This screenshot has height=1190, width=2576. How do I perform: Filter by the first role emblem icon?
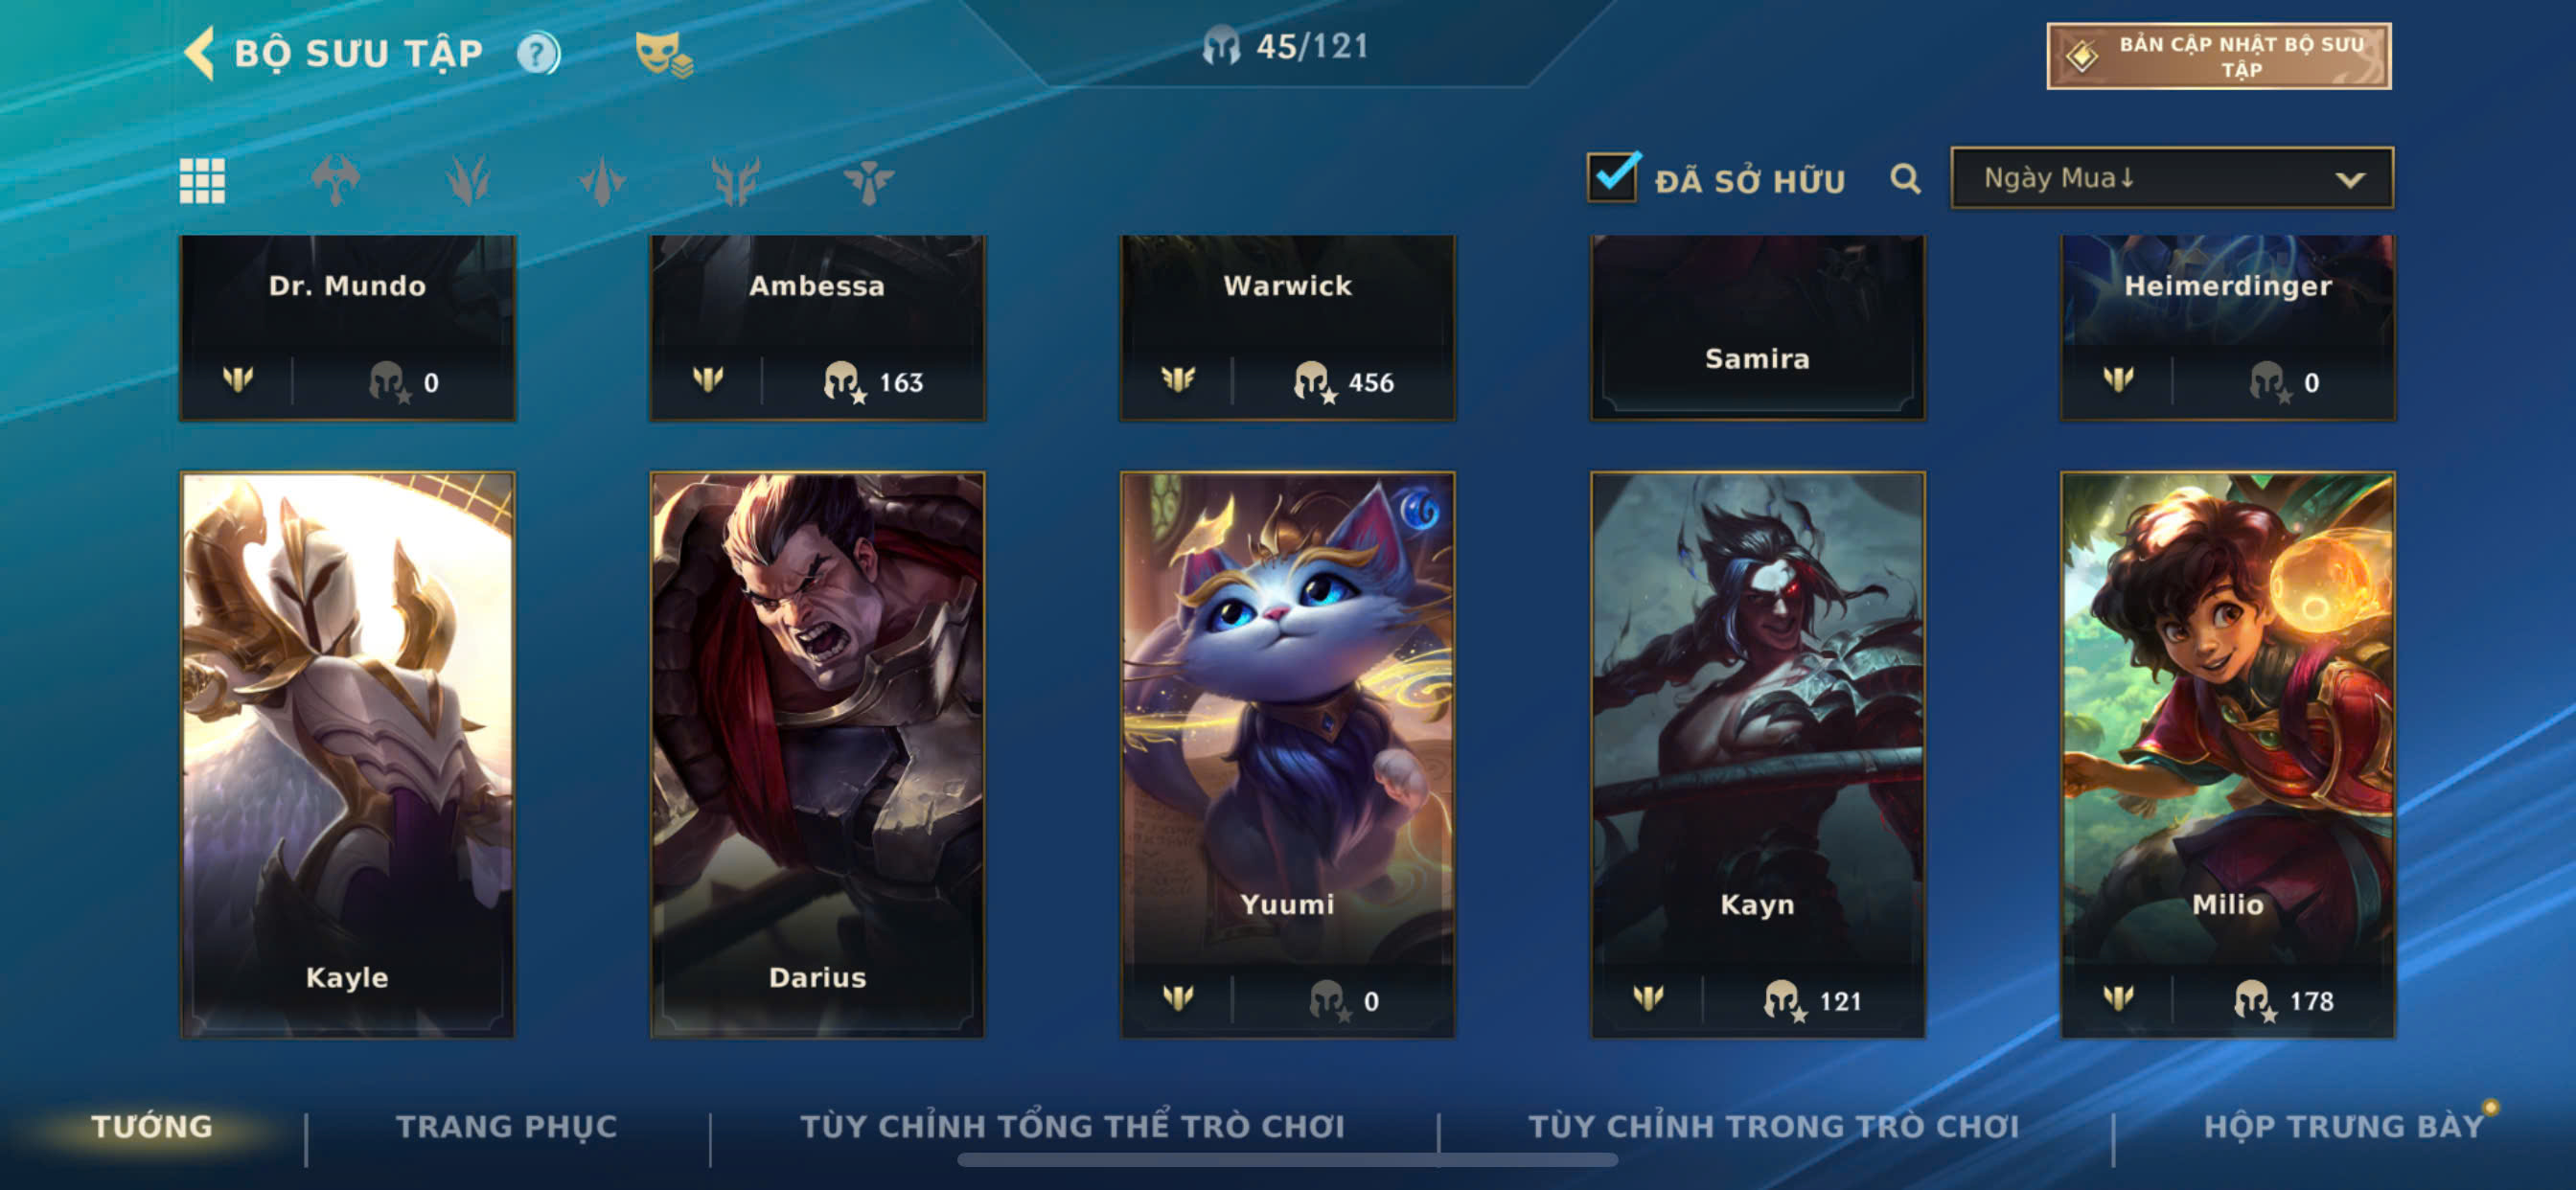click(335, 181)
